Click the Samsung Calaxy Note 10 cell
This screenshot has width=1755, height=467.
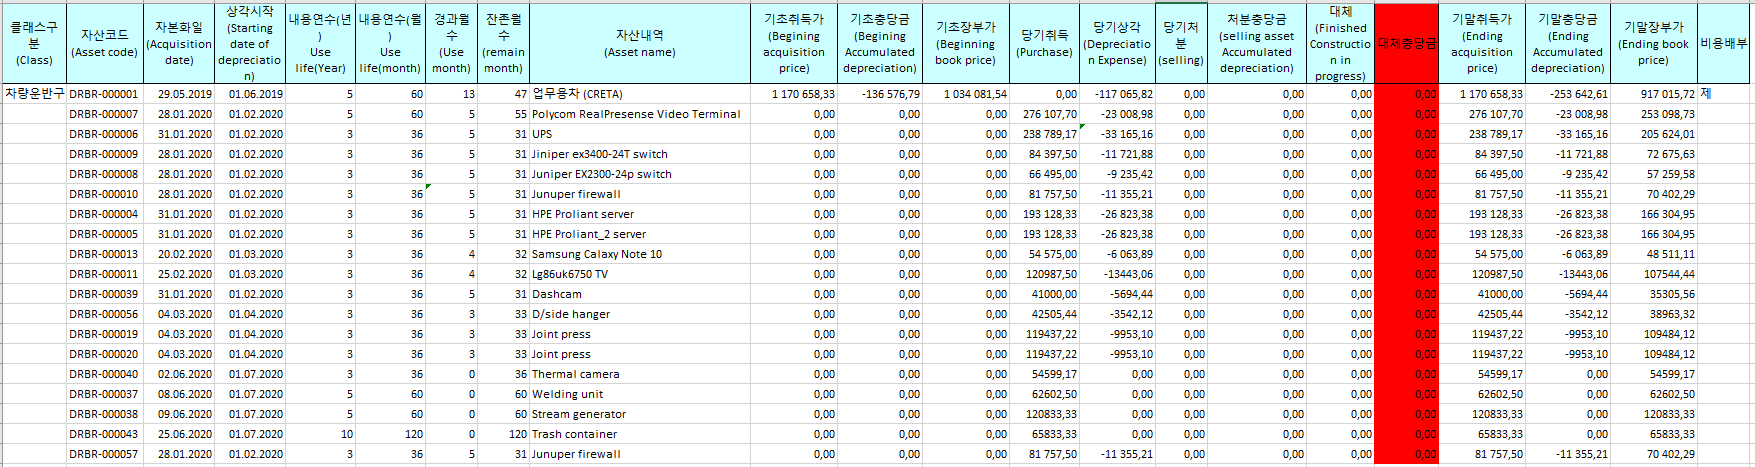click(x=597, y=254)
